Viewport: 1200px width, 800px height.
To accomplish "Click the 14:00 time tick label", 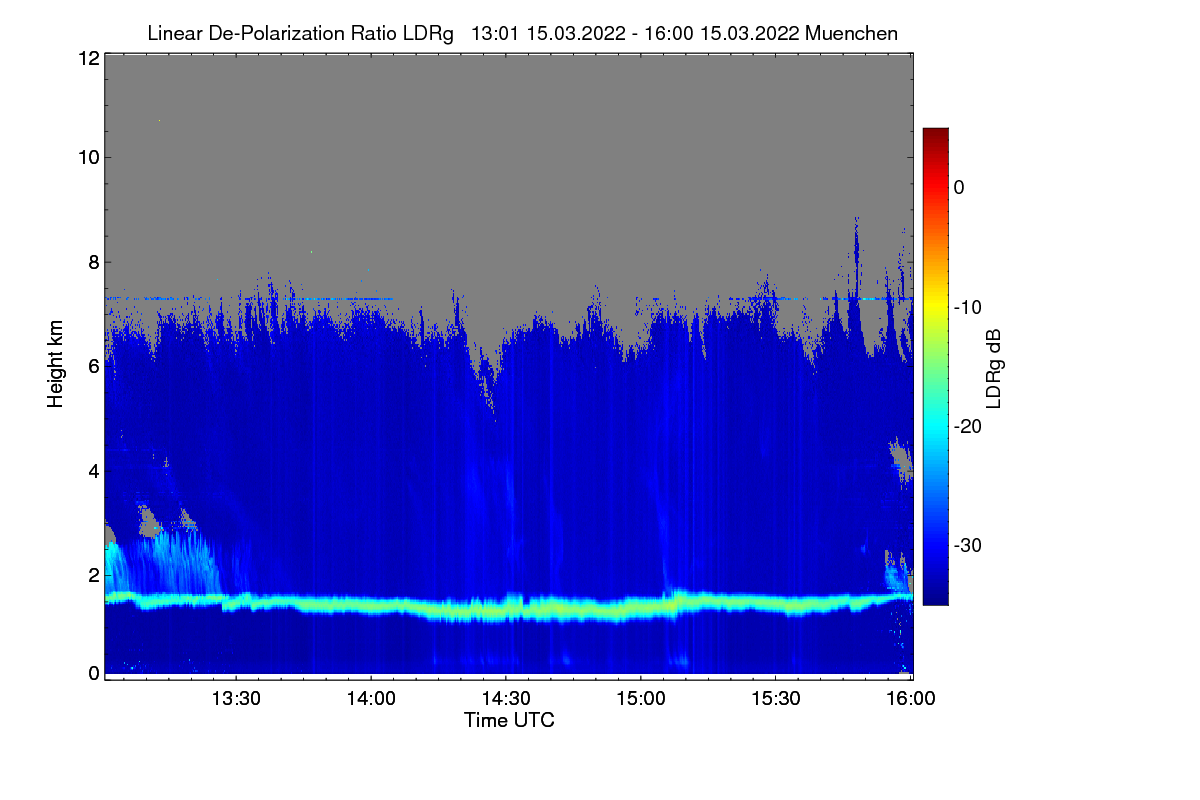I will [x=371, y=699].
